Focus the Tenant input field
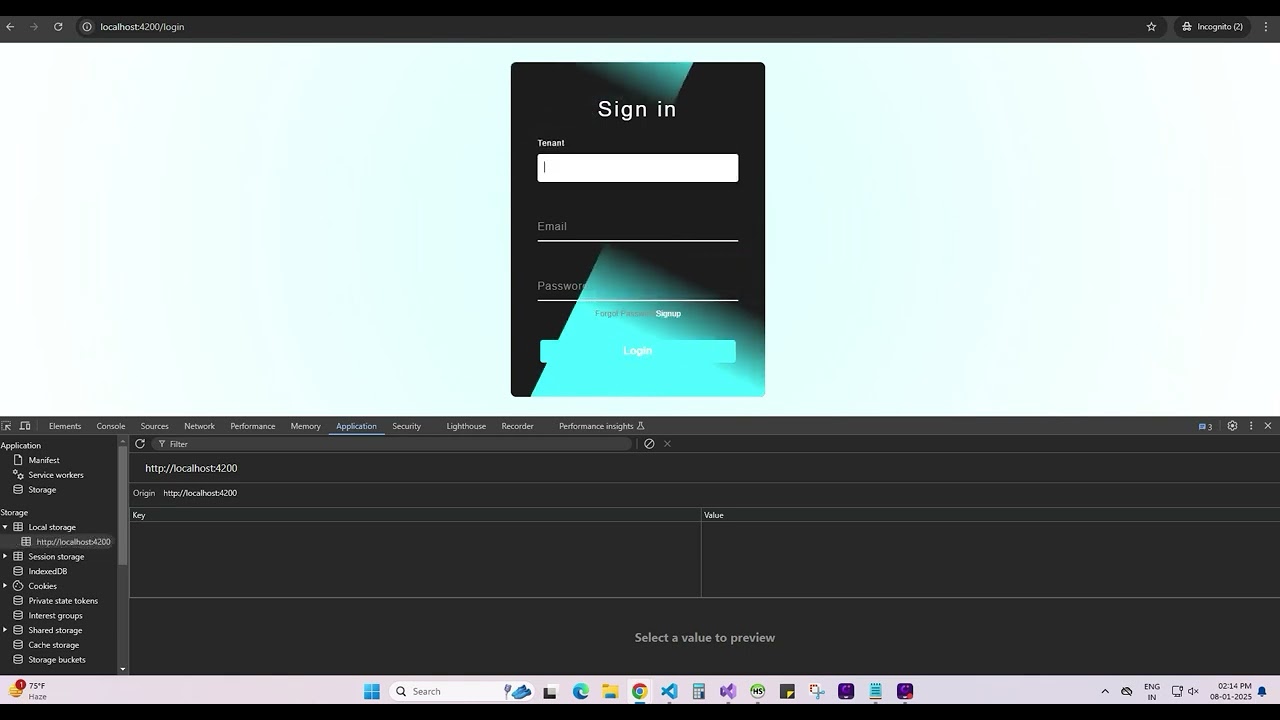Screen dimensions: 1280x720 [x=638, y=168]
